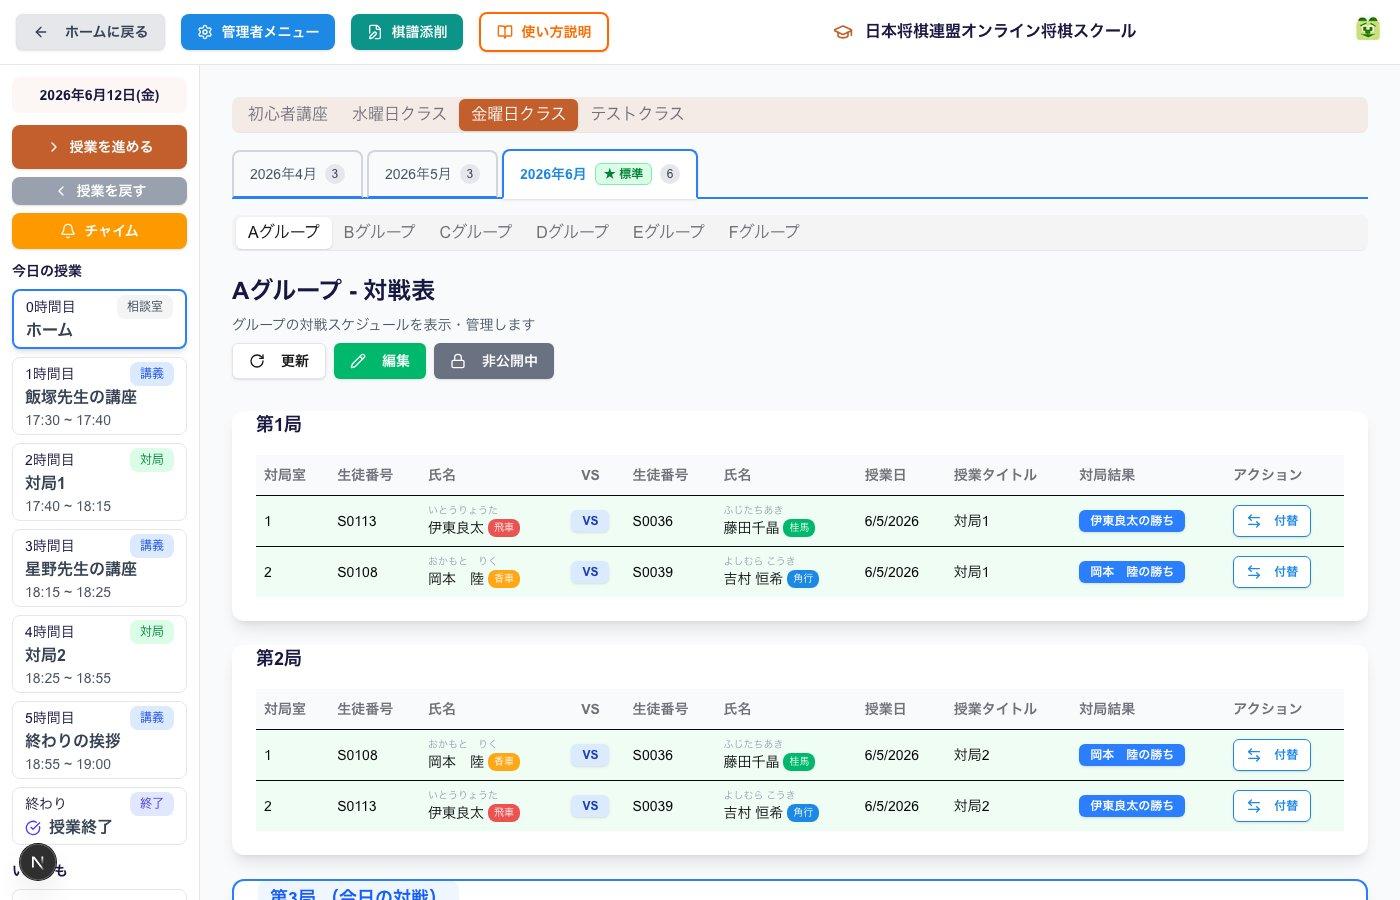
Task: Click 伊東良太の勝ち result in 第1局
Action: [1132, 521]
